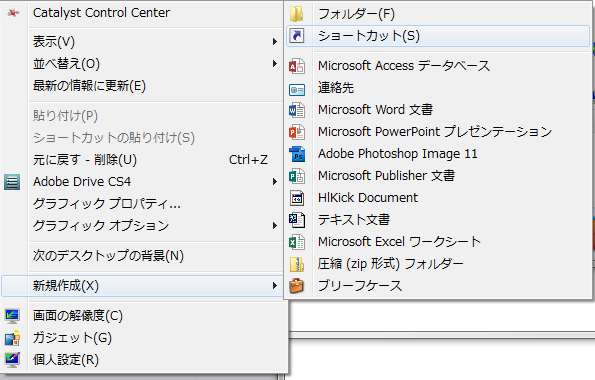
Task: Click the PowerPoint presentation icon
Action: 297,132
